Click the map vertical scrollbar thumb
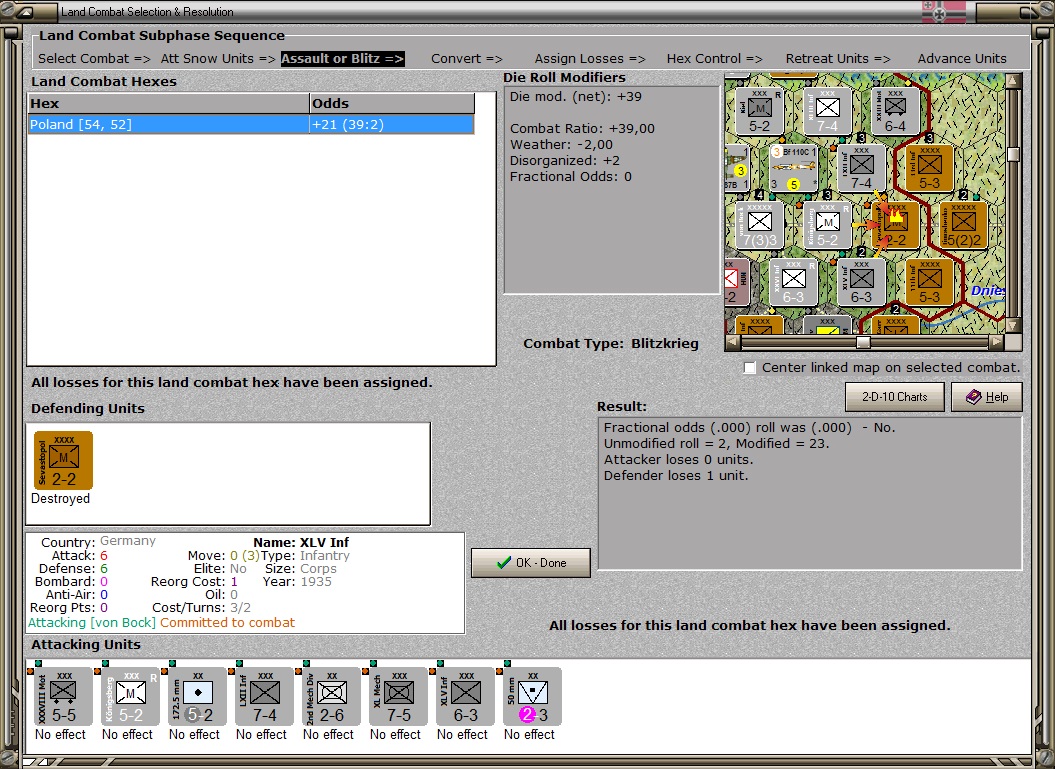The image size is (1055, 769). [1013, 154]
